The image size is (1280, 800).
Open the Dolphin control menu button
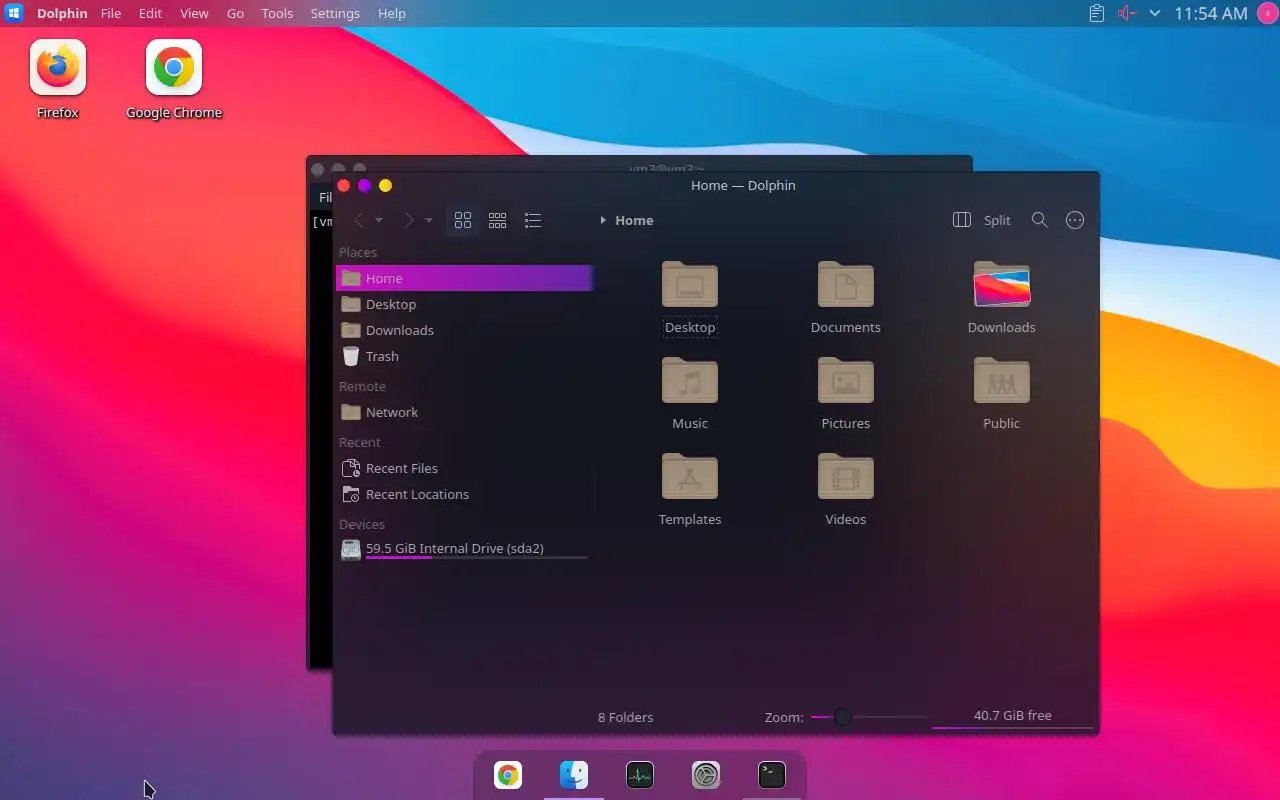1075,220
